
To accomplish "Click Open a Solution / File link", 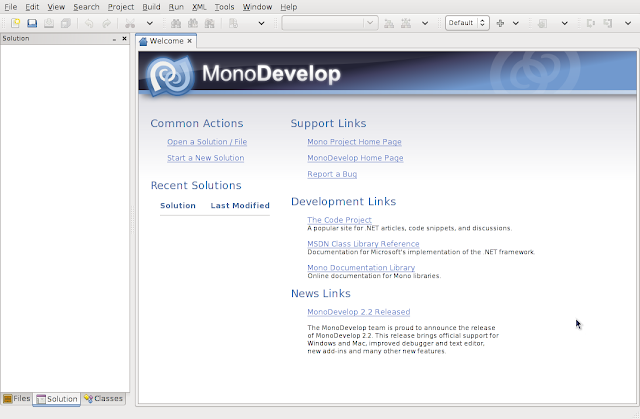I will [x=207, y=142].
